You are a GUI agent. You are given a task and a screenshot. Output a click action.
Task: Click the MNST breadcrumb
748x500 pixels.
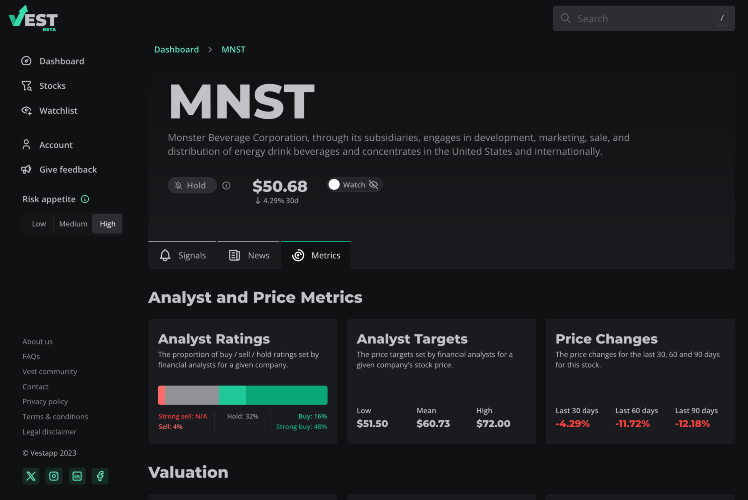point(233,50)
